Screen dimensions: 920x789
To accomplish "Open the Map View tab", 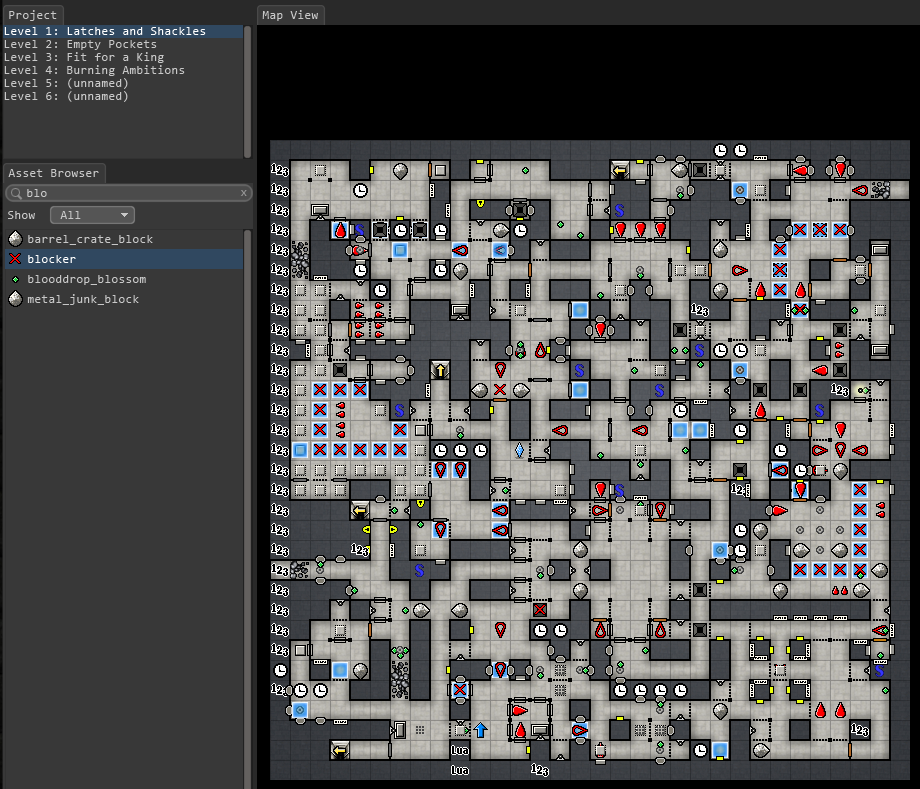I will (x=290, y=15).
